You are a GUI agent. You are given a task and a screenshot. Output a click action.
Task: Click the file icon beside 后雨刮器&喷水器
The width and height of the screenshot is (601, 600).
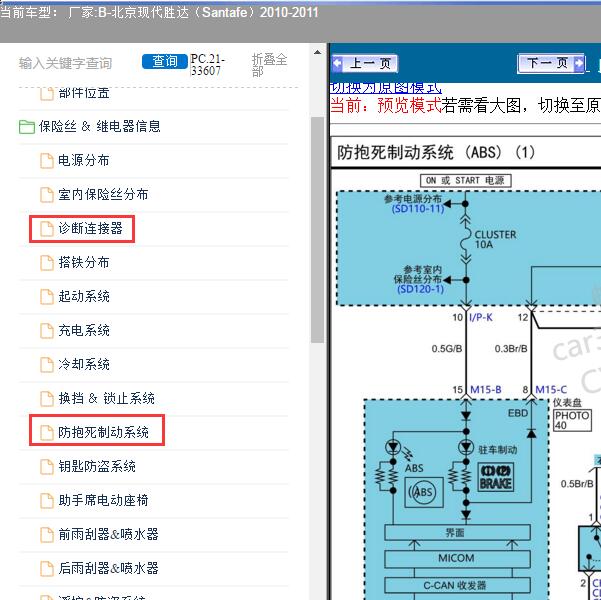[47, 569]
